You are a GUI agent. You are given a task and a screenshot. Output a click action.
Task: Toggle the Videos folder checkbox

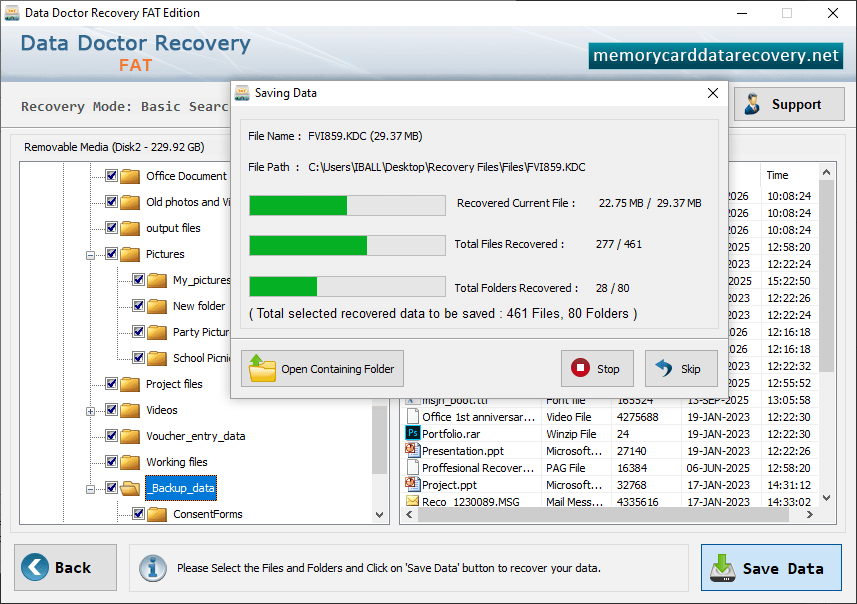click(x=111, y=409)
